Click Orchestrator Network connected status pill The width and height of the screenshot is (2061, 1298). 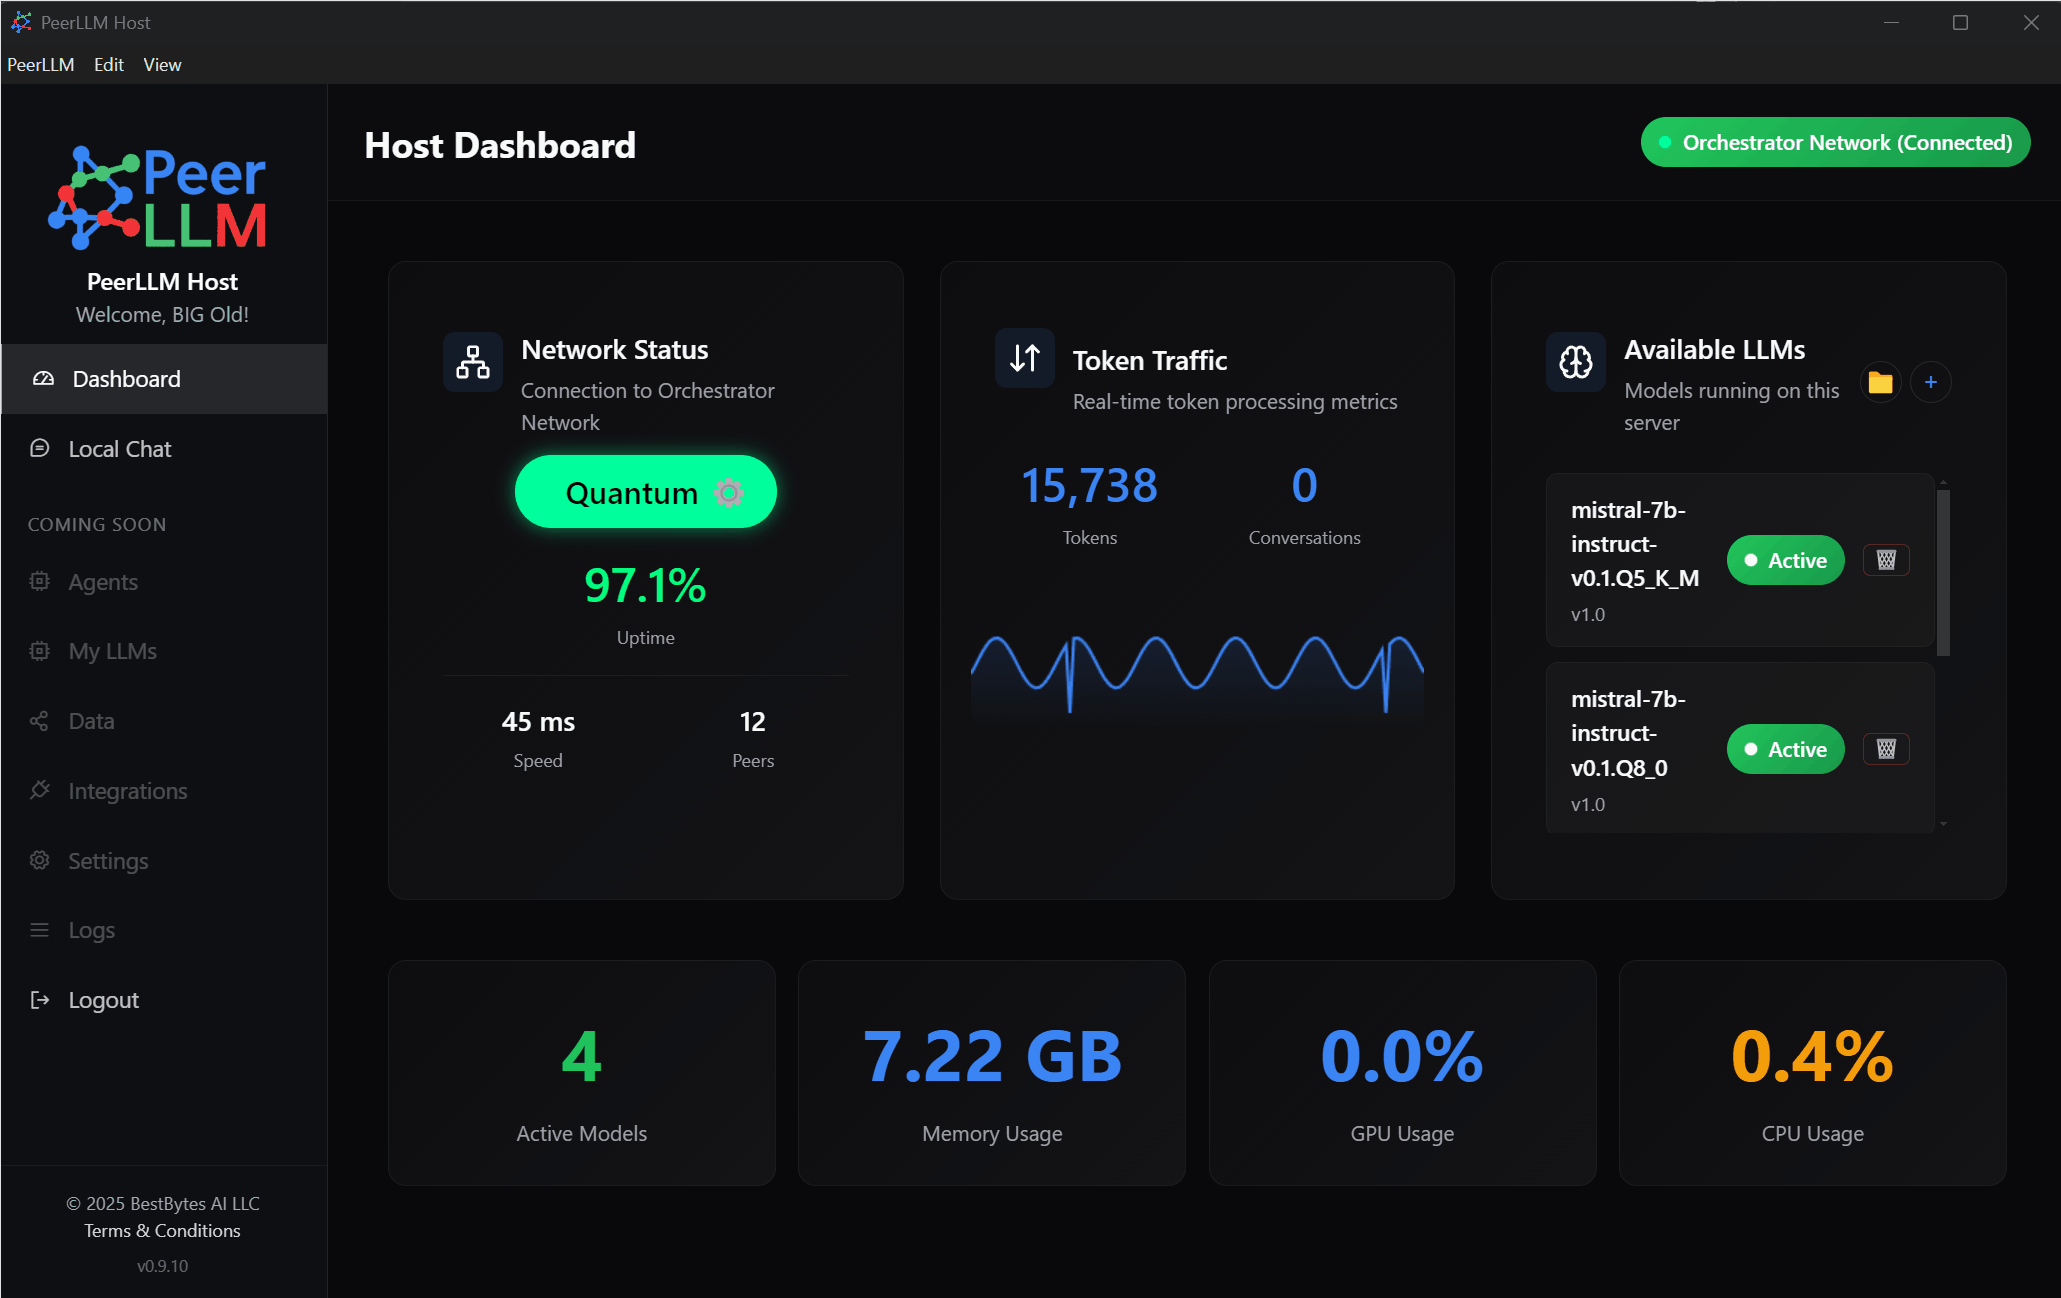1835,142
